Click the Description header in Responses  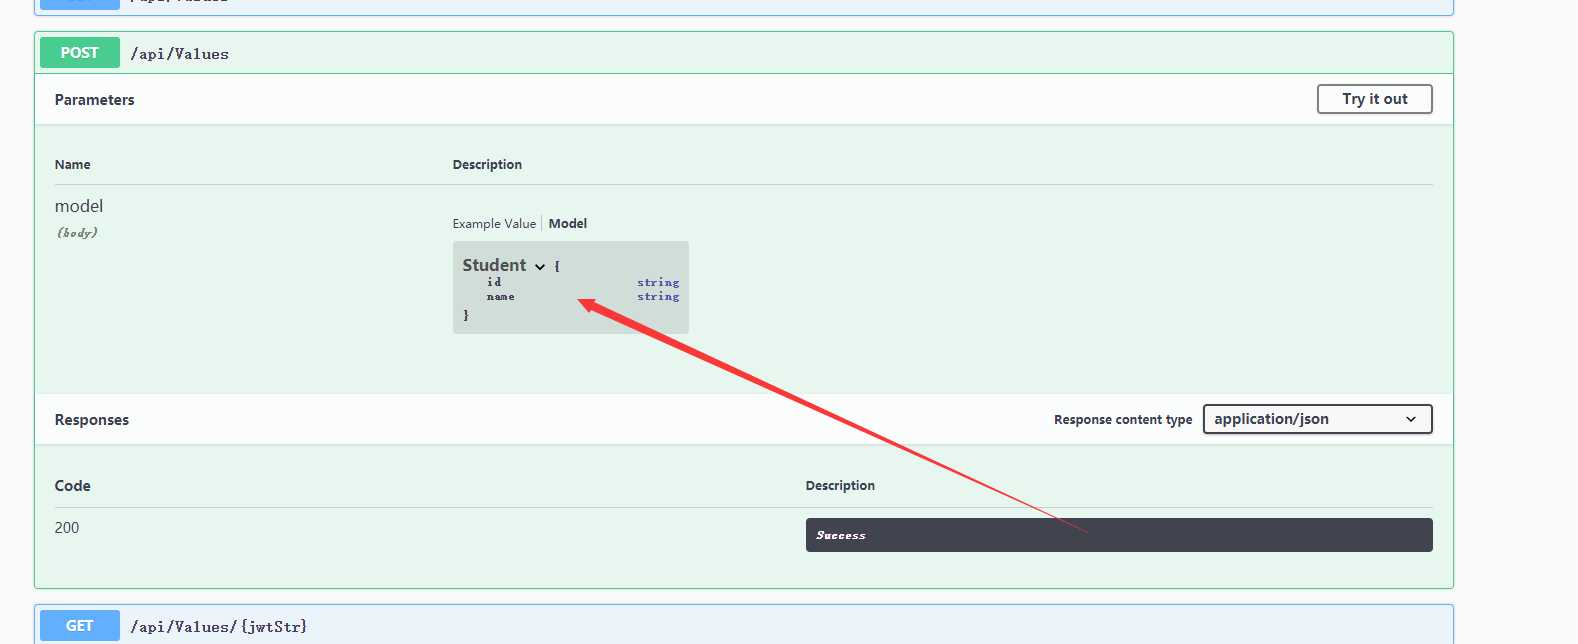click(840, 486)
